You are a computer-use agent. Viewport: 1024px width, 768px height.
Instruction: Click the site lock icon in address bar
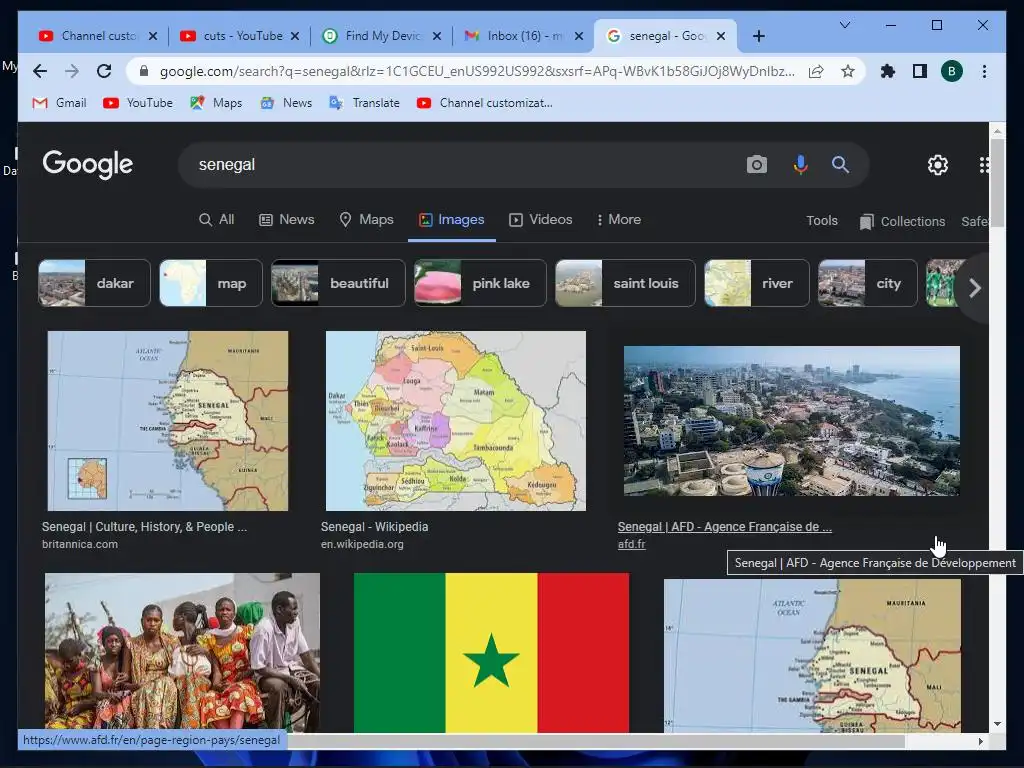[144, 71]
